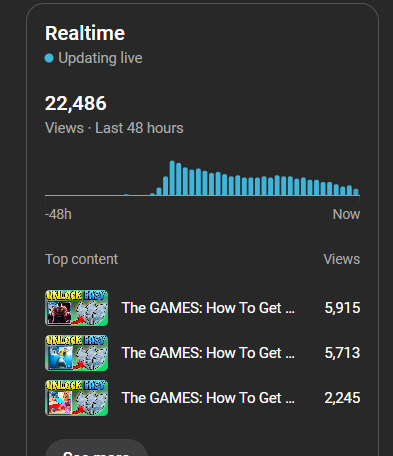Click the See more button
This screenshot has height=456, width=393.
tap(96, 448)
